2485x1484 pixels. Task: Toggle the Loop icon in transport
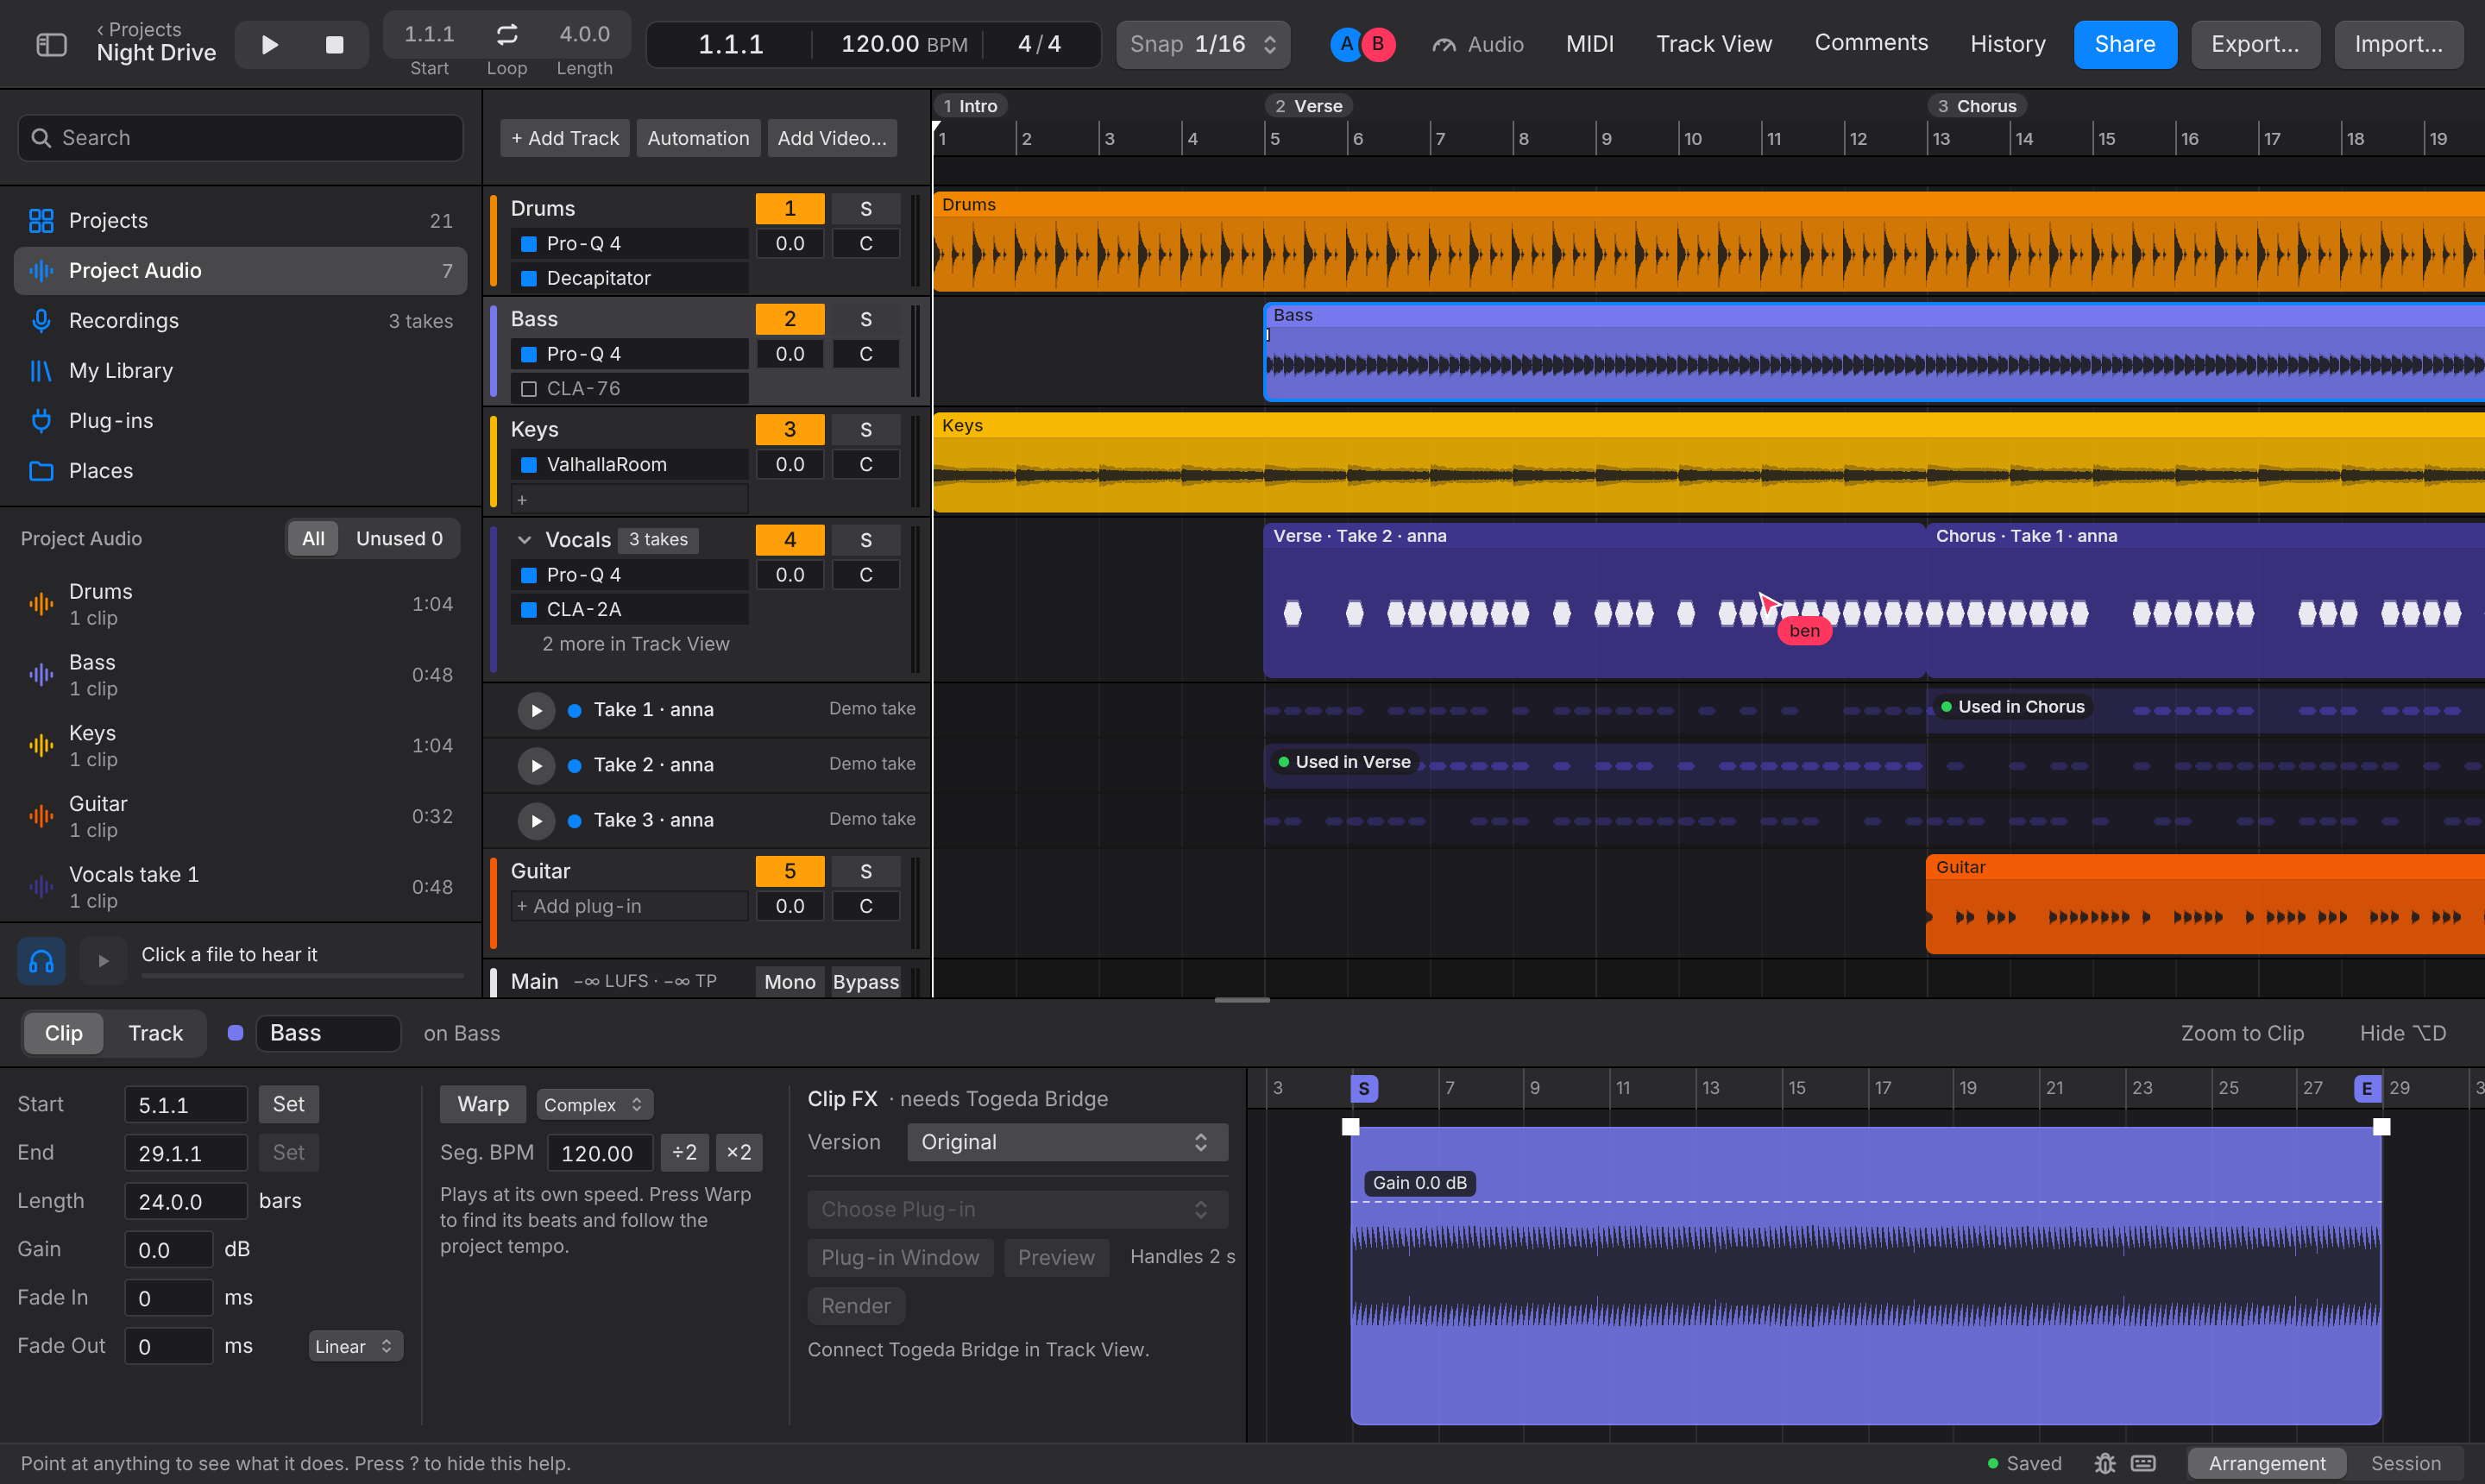pyautogui.click(x=507, y=35)
